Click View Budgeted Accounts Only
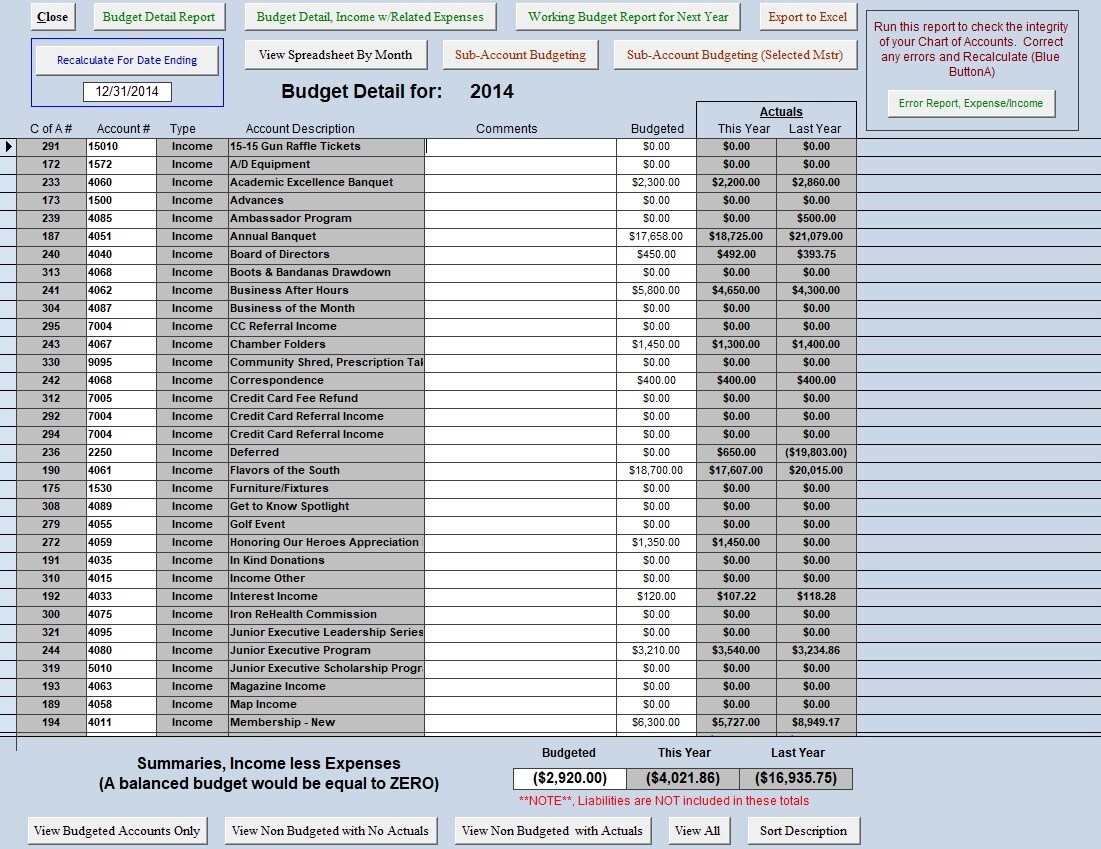 tap(117, 831)
